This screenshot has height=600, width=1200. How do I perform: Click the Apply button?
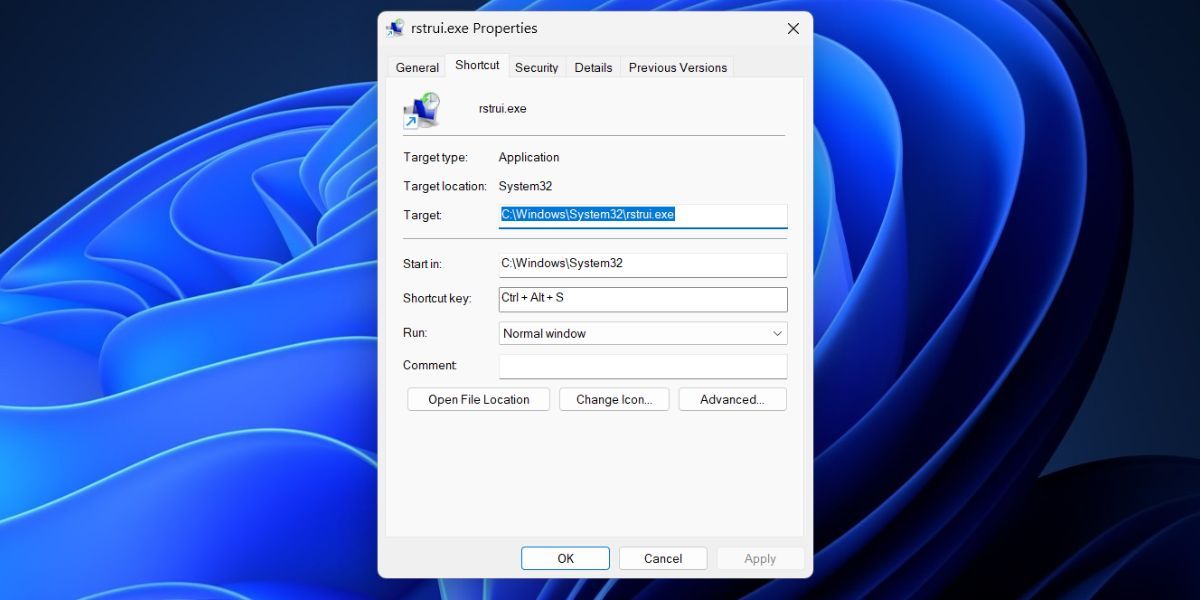pyautogui.click(x=760, y=558)
